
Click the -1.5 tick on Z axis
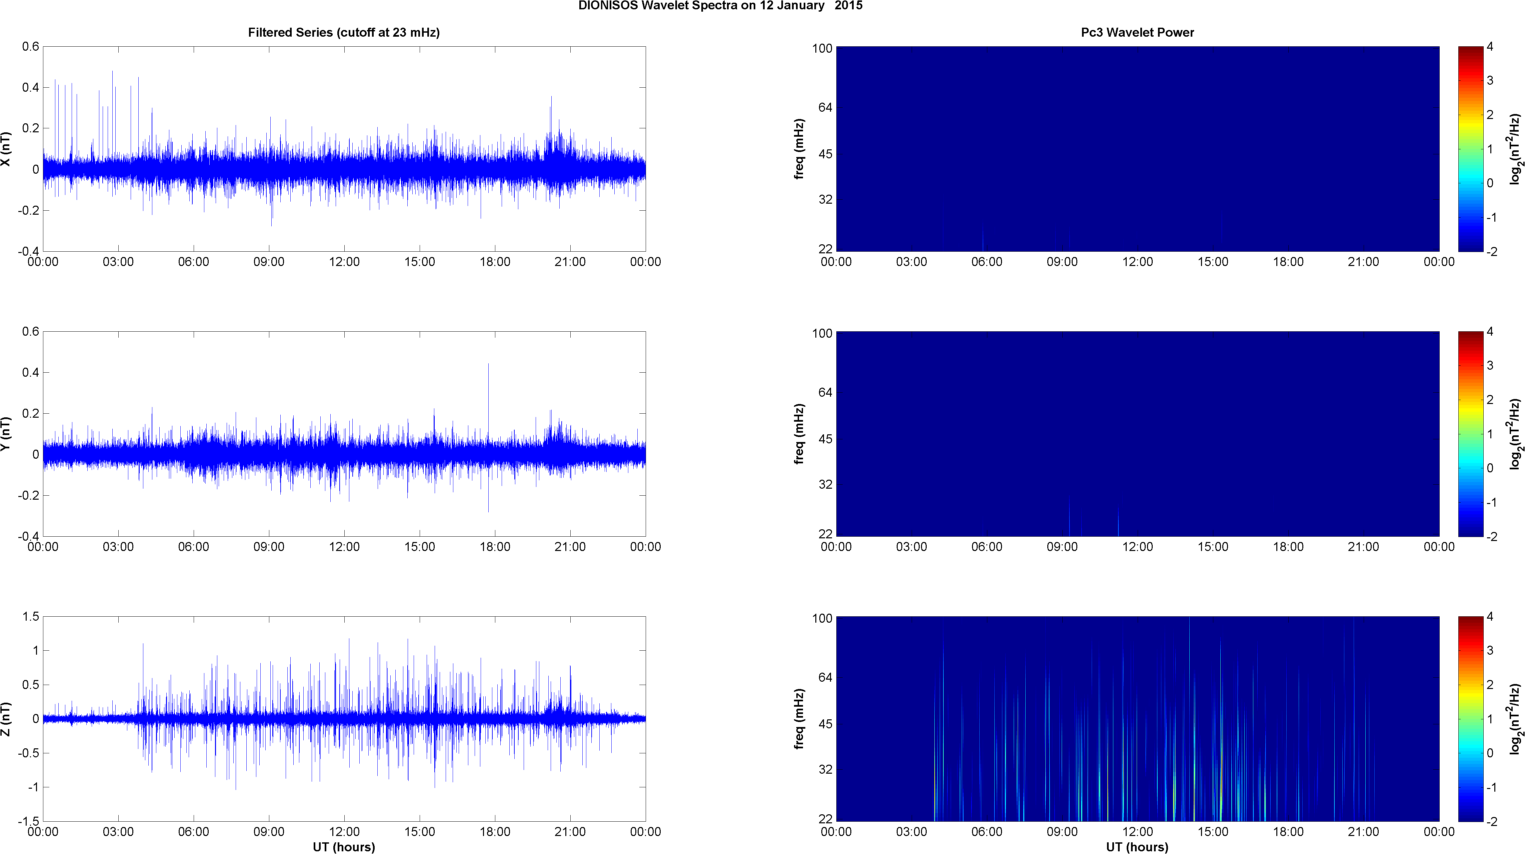(x=29, y=821)
